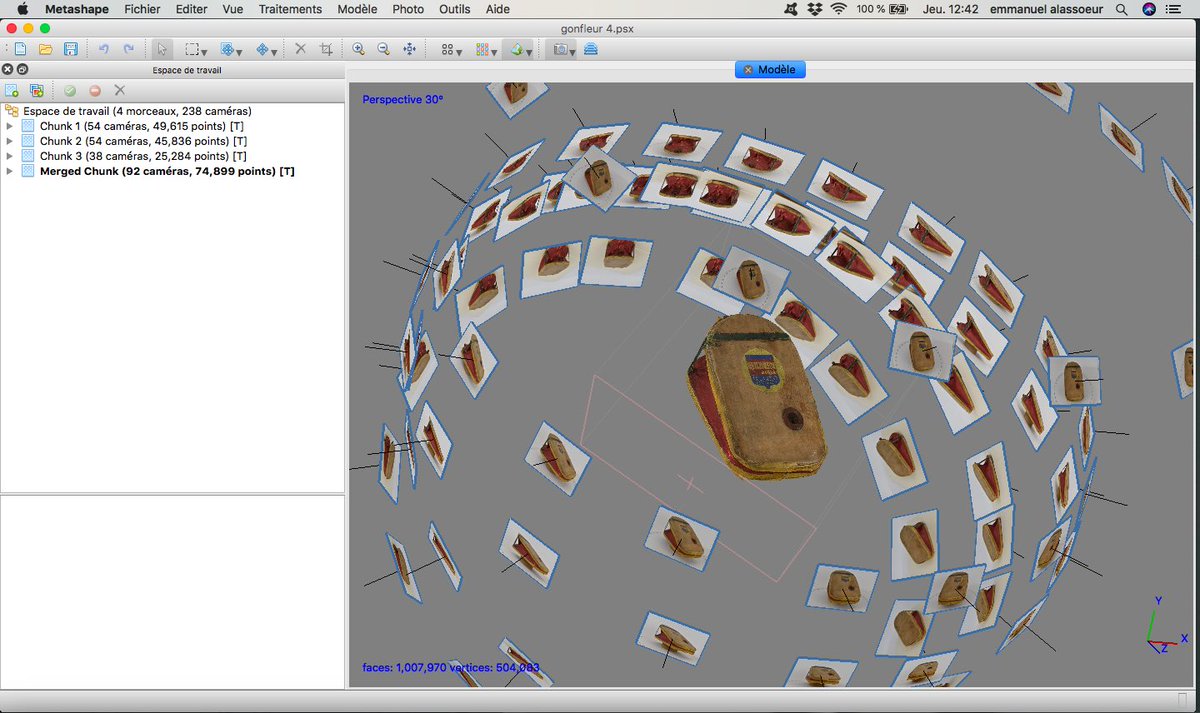Open Siri from the menu bar
The height and width of the screenshot is (713, 1200).
1149,9
